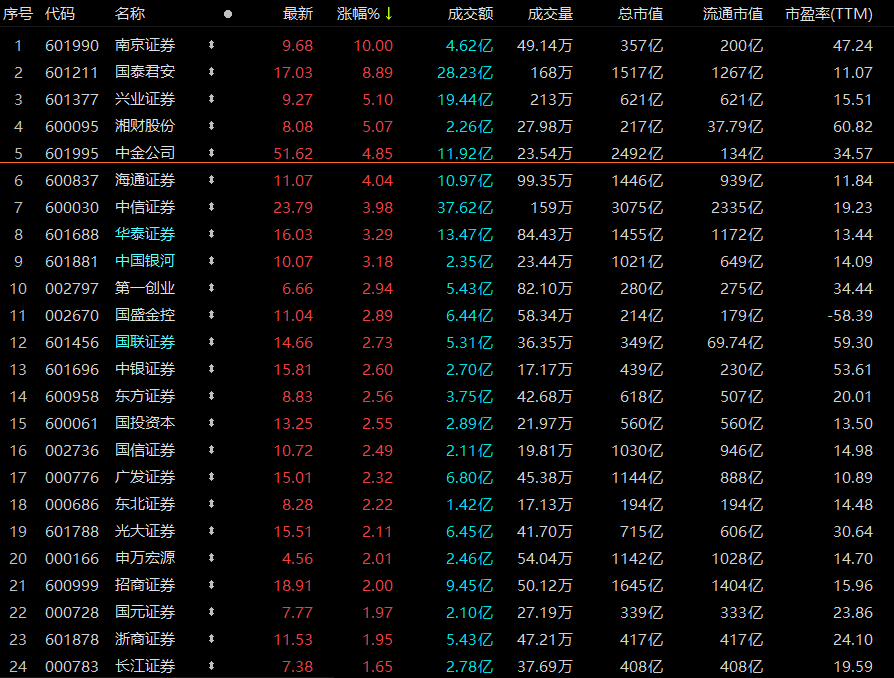Open stock code 000783
Screen dimensions: 894x678
tap(72, 667)
